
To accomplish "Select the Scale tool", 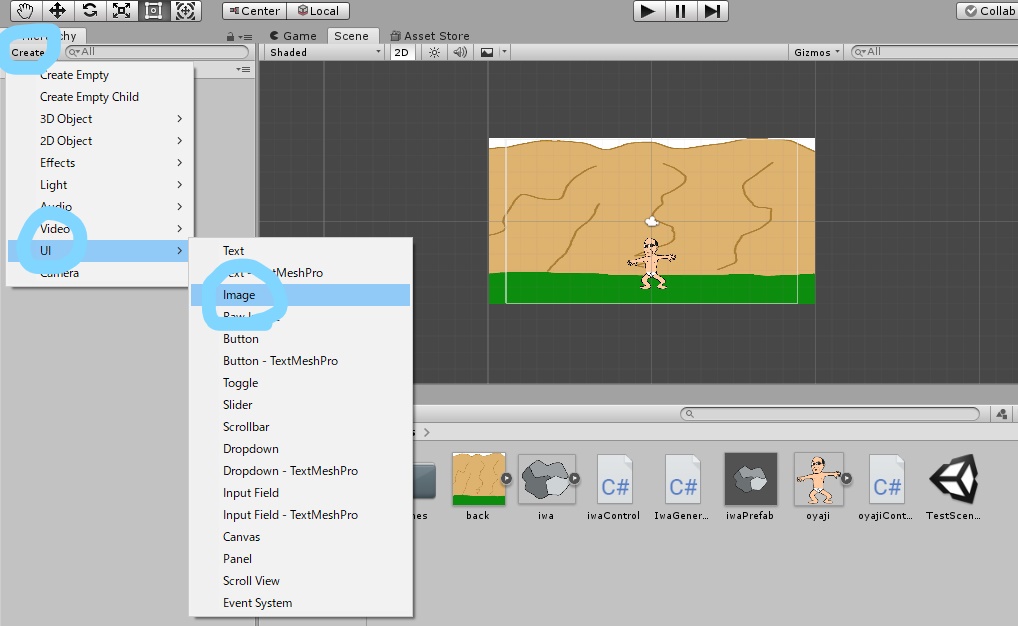I will tap(121, 10).
